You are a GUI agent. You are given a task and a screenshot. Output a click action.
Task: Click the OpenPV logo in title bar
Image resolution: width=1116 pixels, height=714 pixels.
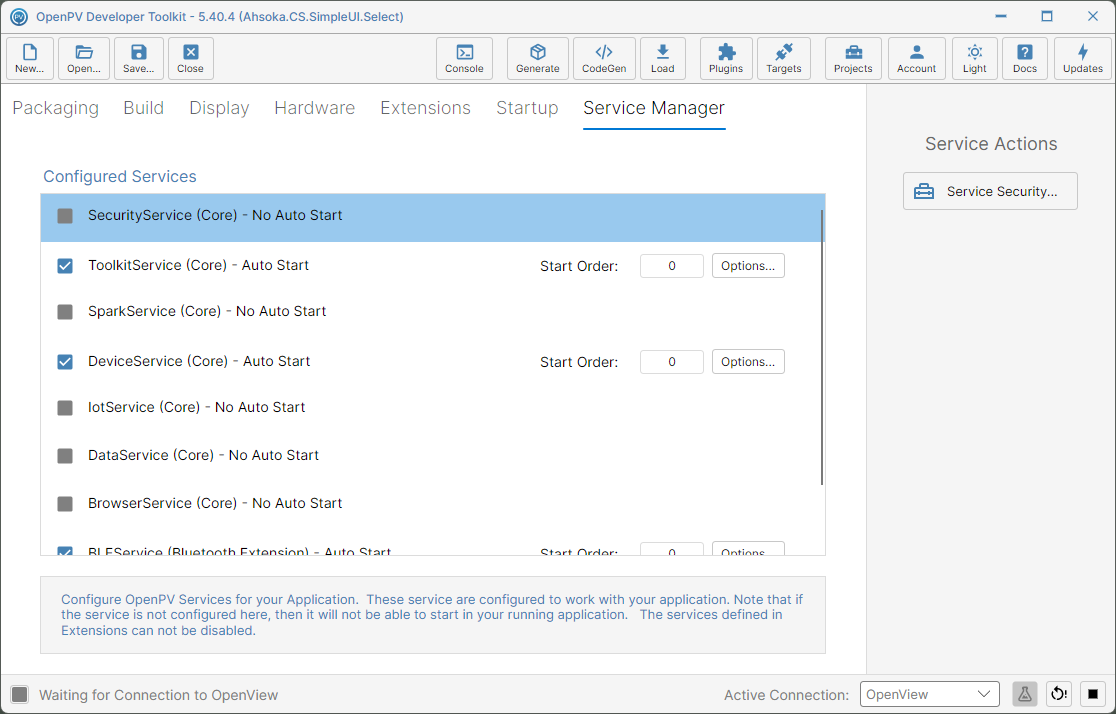click(x=19, y=16)
